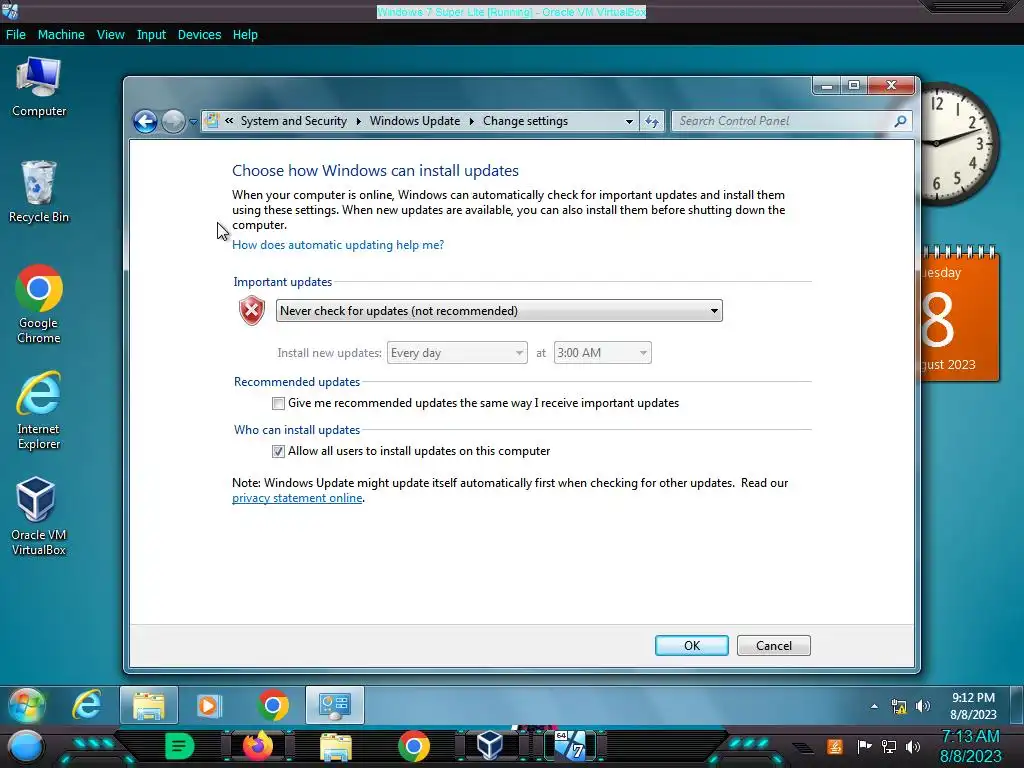Launch Internet Explorer from the desktop
Image resolution: width=1024 pixels, height=768 pixels.
(39, 410)
